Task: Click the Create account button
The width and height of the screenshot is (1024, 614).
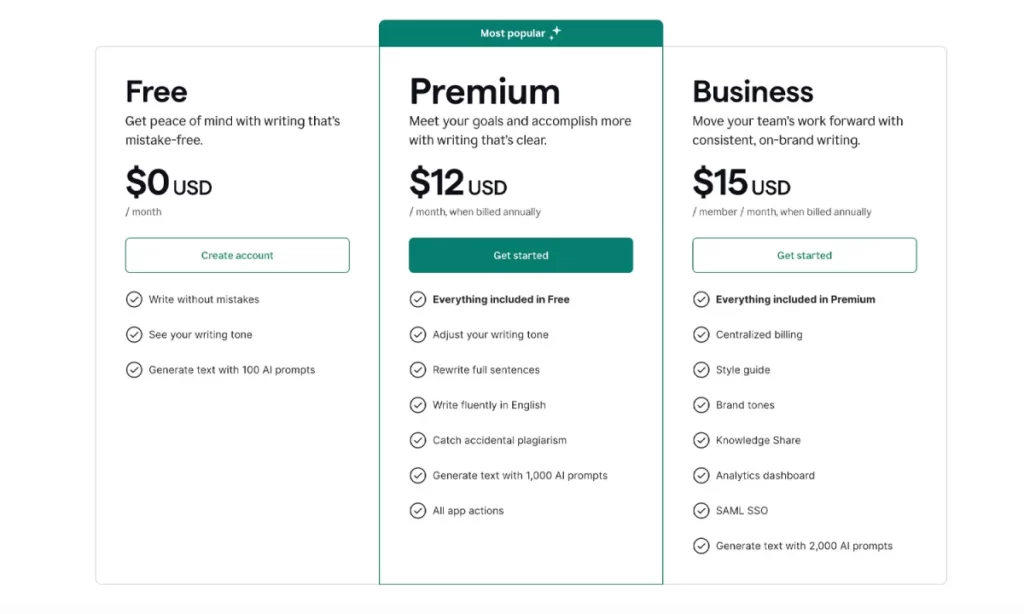Action: [237, 255]
